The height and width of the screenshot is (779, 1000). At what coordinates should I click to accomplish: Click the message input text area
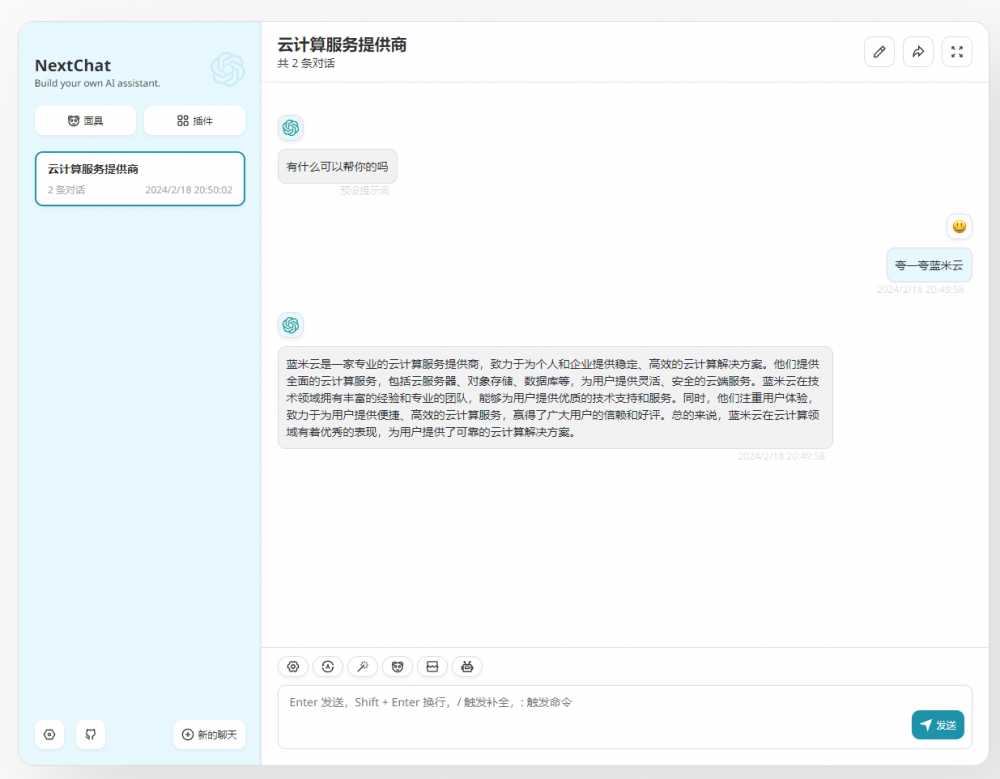(590, 715)
